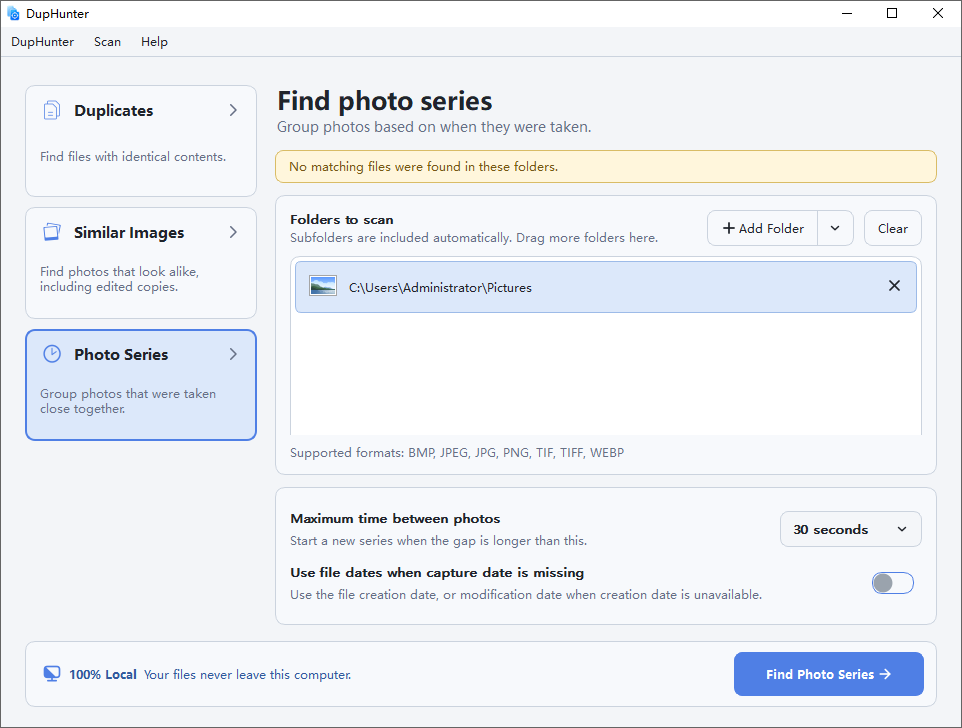Click 'Your files never leave this computer' text
Viewport: 962px width, 728px height.
point(248,675)
